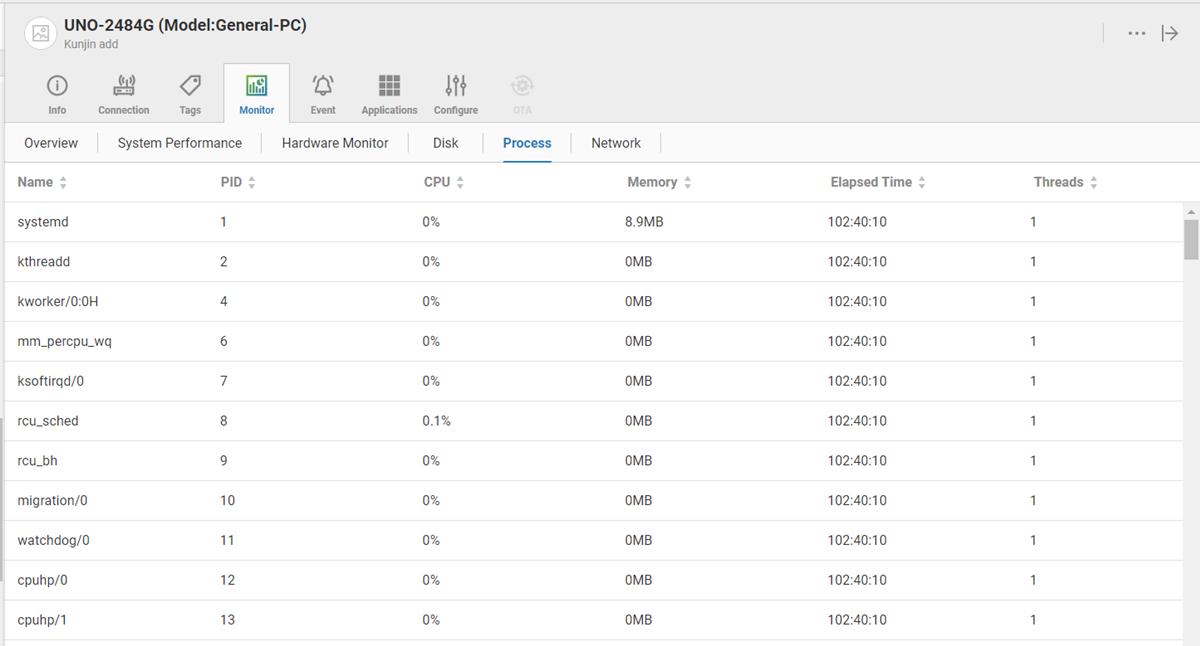Click the thread count link for systemd

[x=1033, y=222]
